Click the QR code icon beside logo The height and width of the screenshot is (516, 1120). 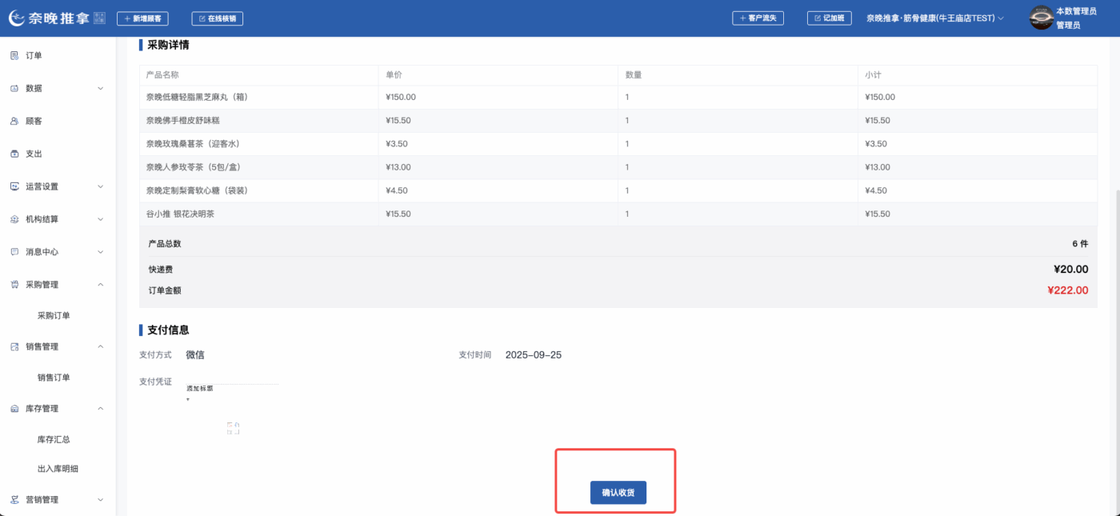point(99,18)
